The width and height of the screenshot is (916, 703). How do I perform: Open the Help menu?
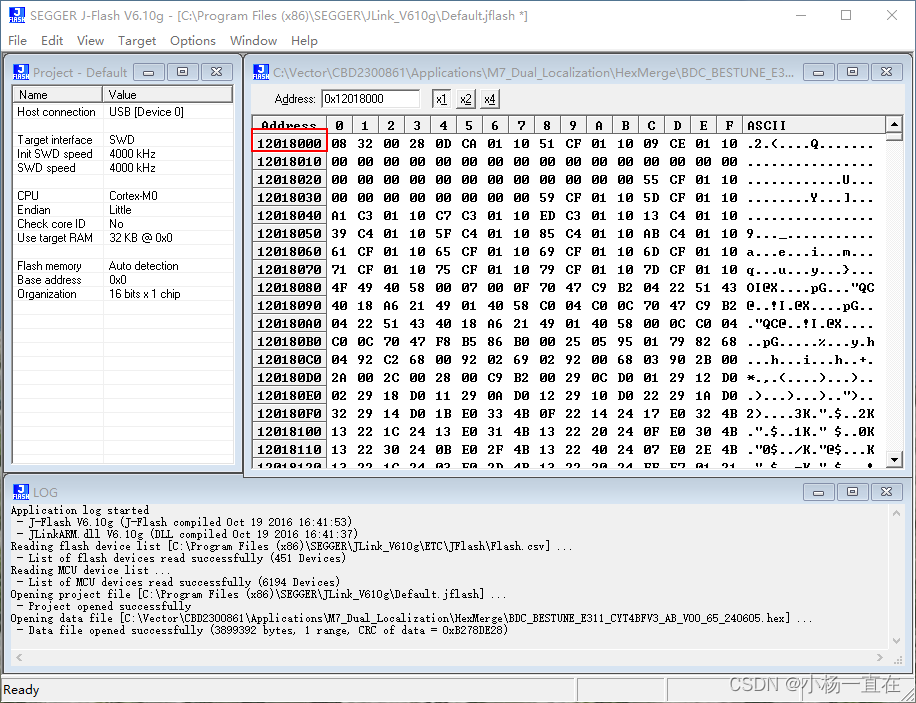[x=303, y=41]
